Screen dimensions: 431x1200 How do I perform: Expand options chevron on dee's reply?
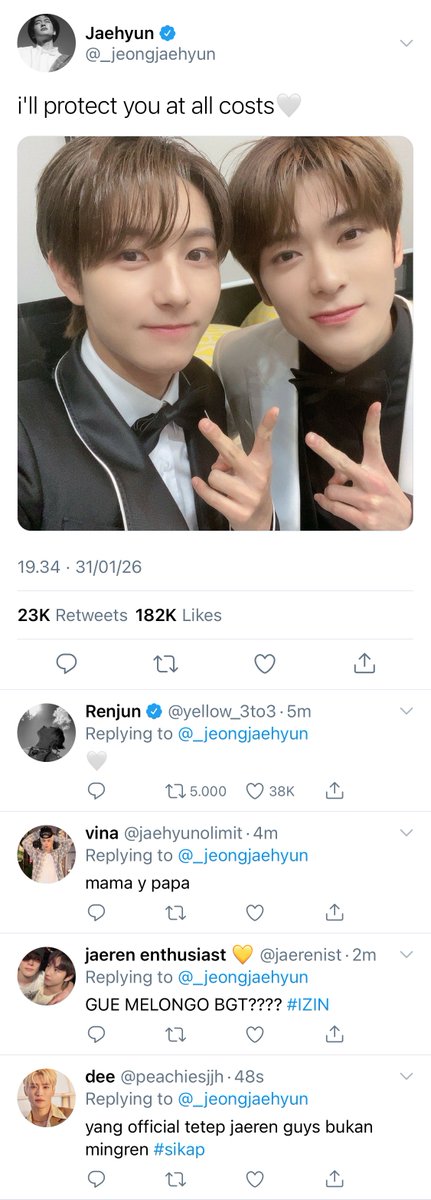pyautogui.click(x=406, y=1076)
